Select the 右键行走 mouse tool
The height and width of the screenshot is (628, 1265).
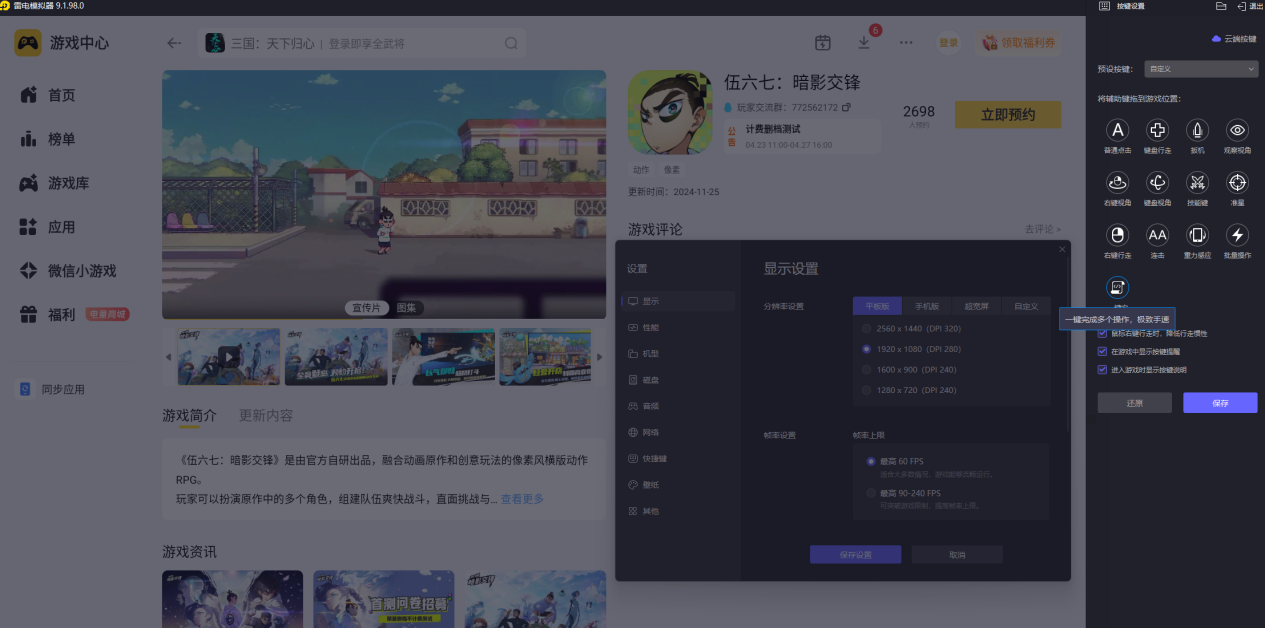point(1117,236)
